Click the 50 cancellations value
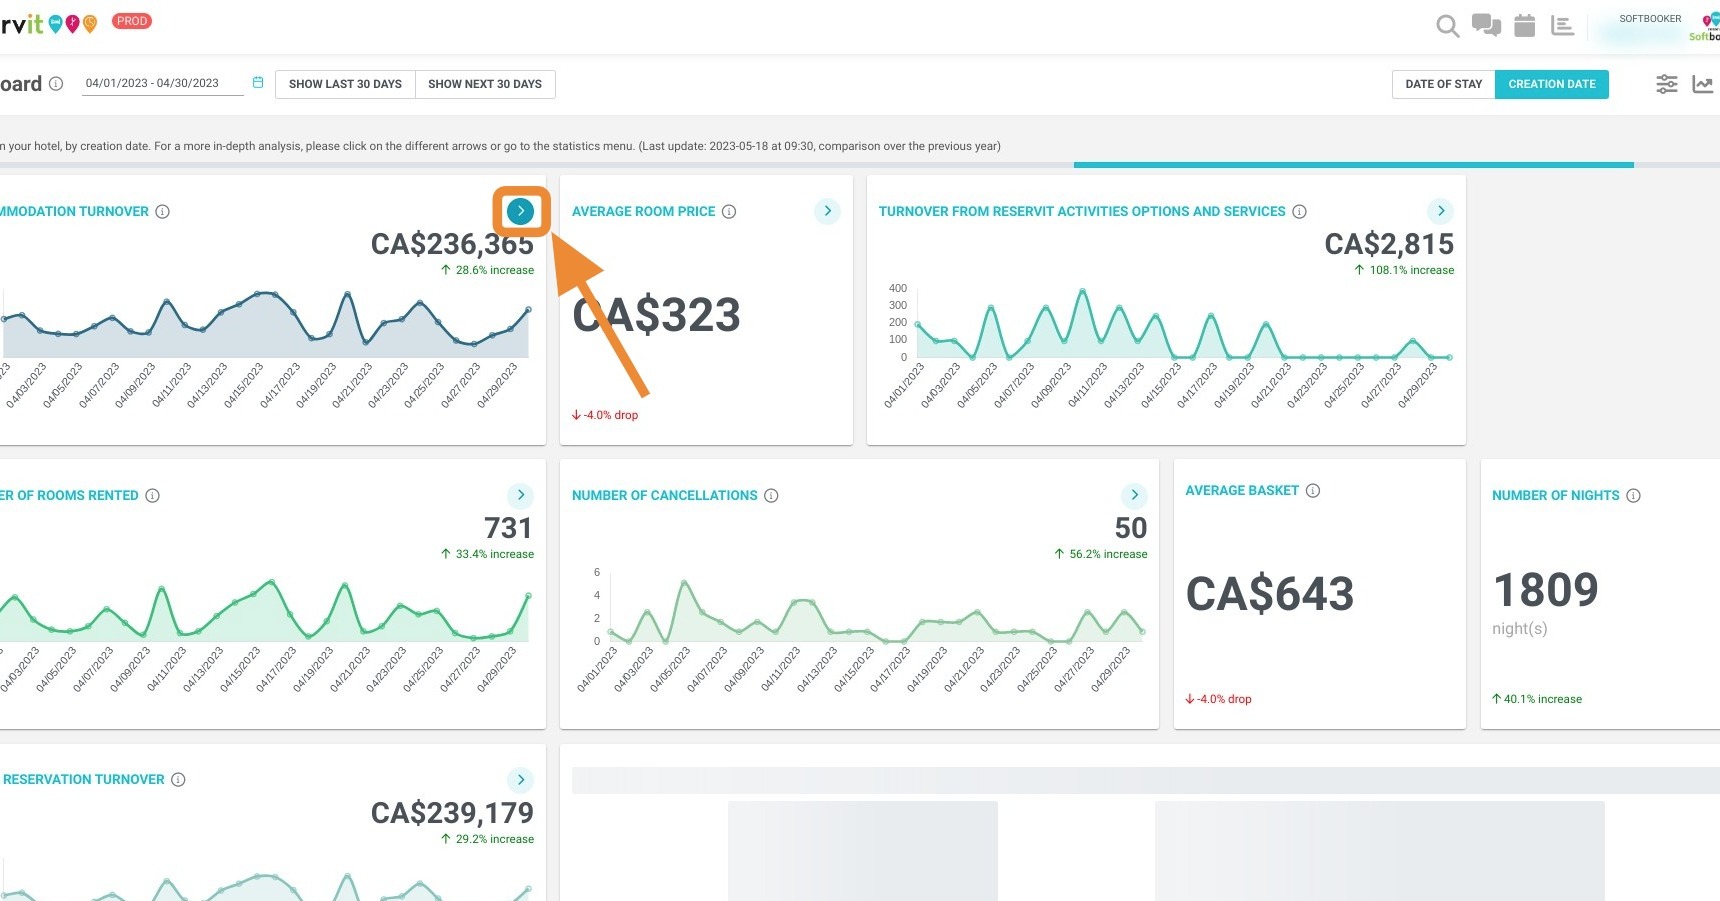The image size is (1720, 901). (x=1131, y=528)
